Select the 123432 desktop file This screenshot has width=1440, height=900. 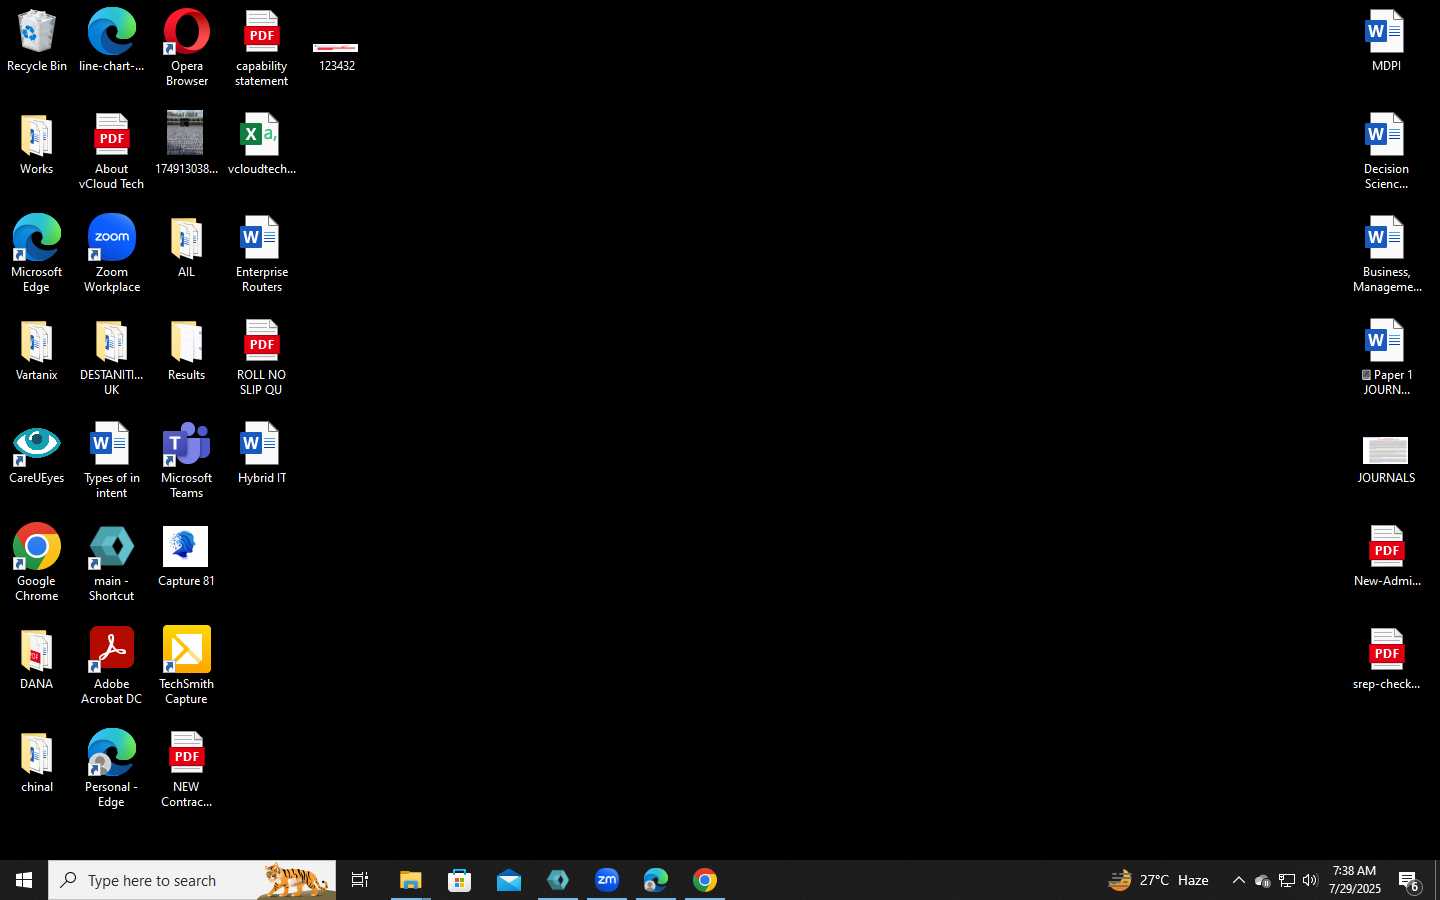point(336,56)
